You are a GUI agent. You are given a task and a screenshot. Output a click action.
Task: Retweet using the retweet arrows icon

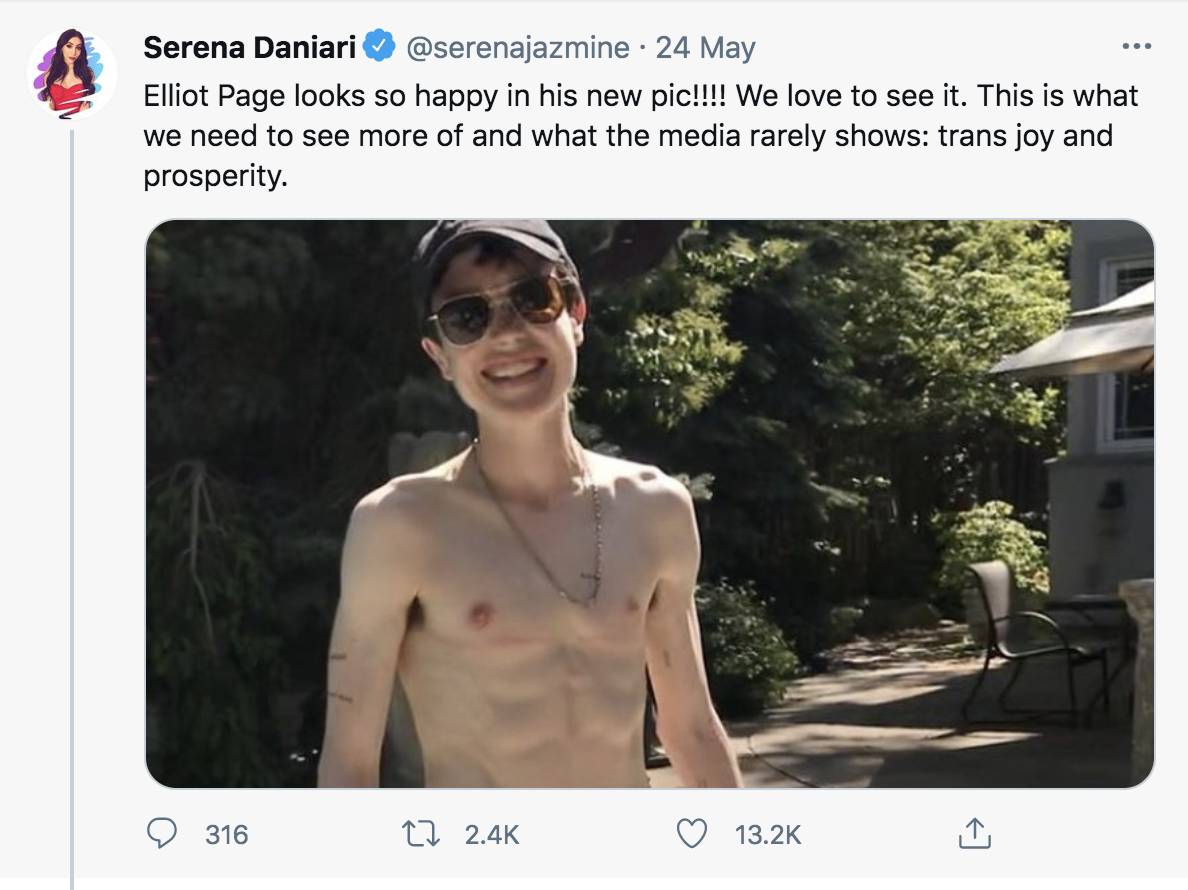(420, 834)
